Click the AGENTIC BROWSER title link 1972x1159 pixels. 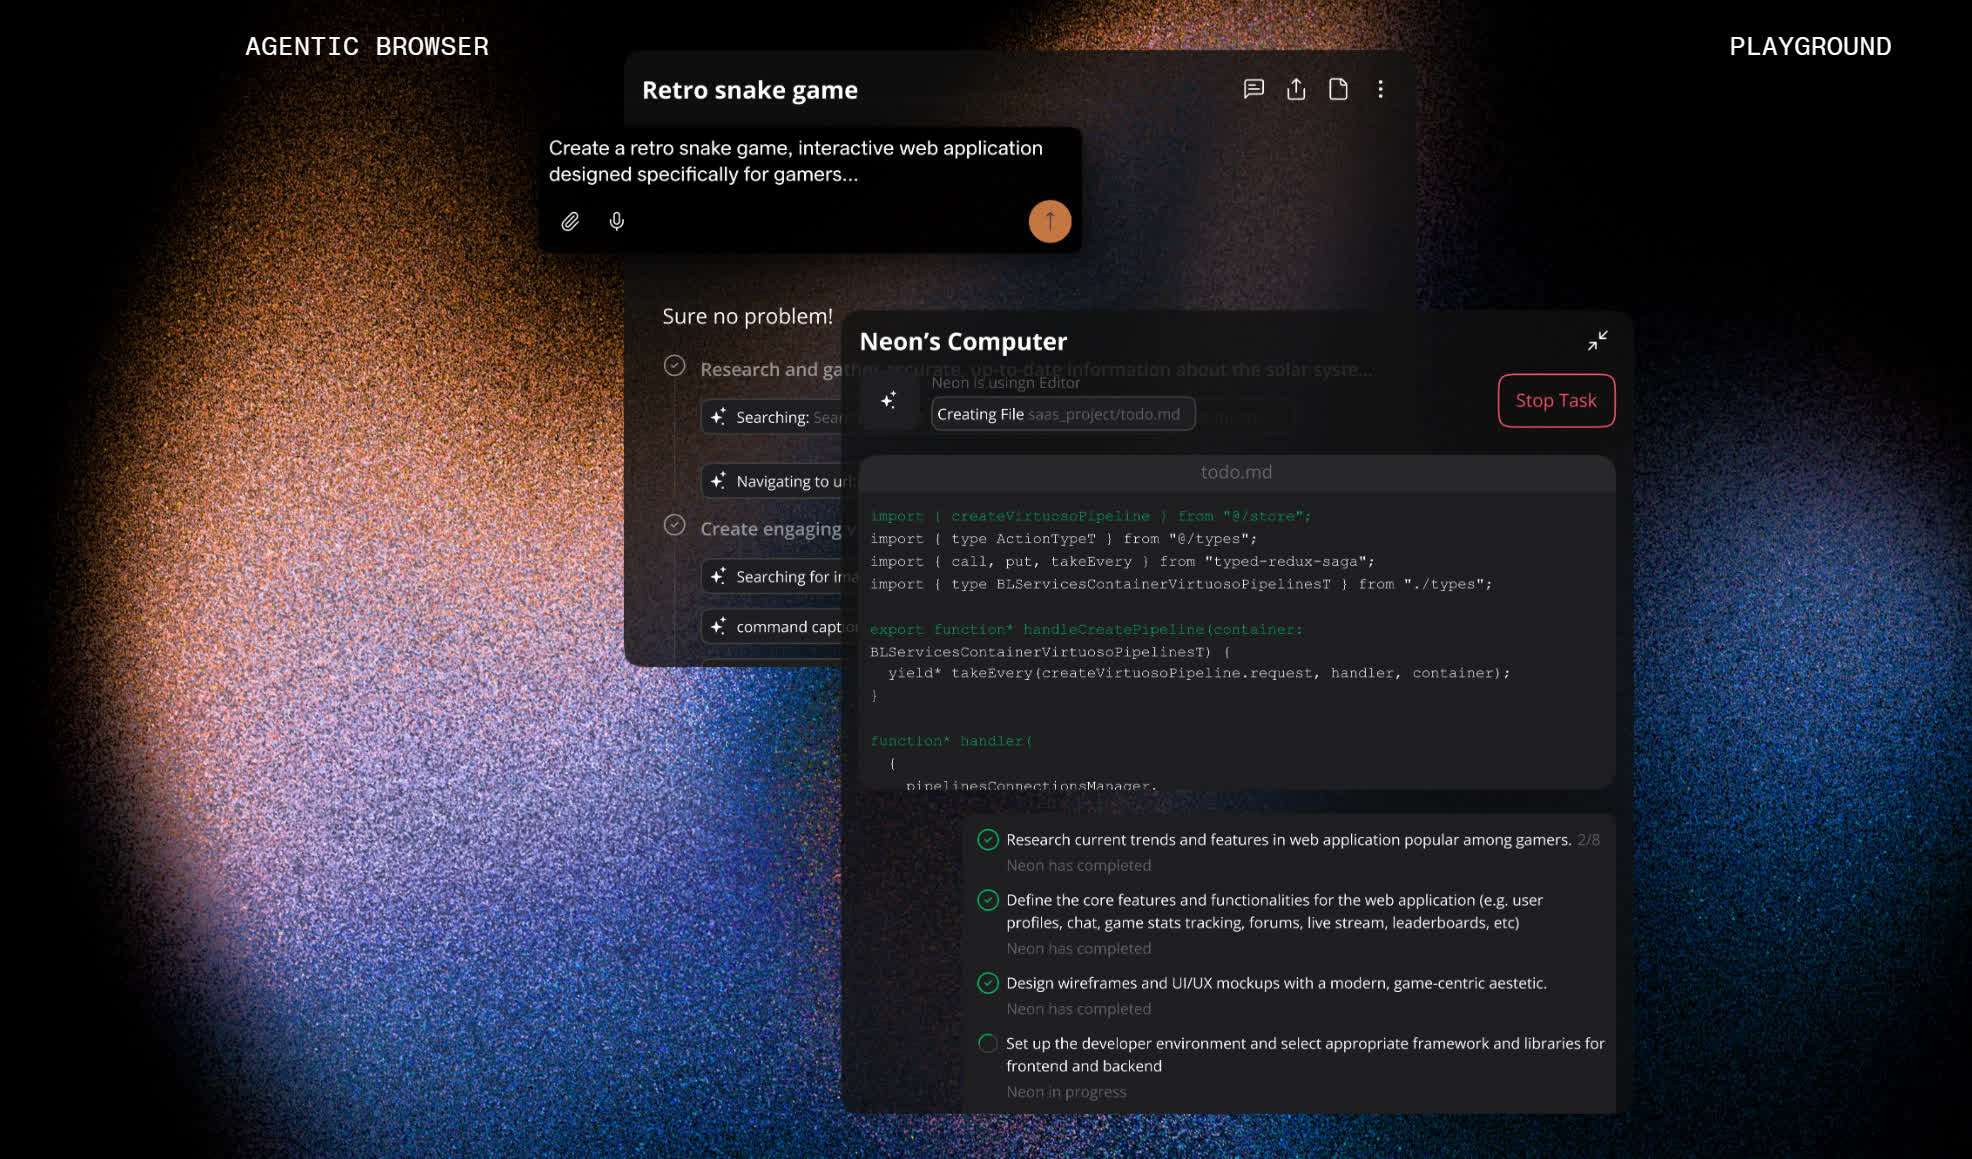(367, 46)
